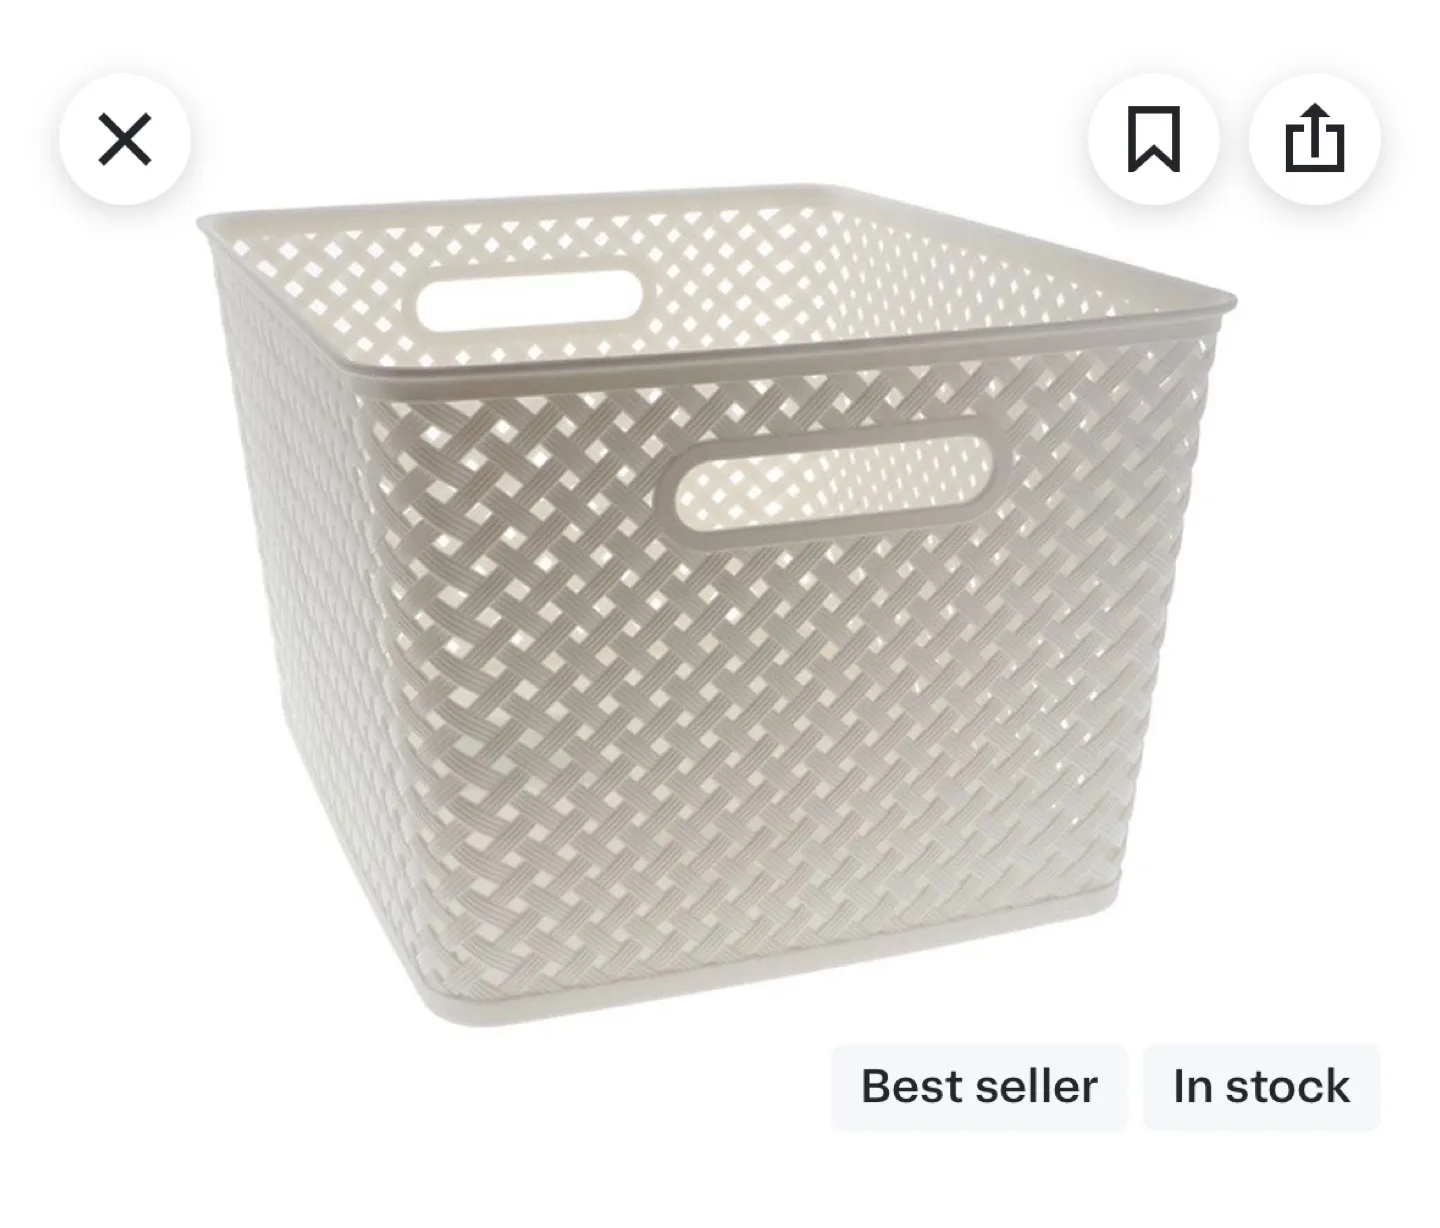The width and height of the screenshot is (1440, 1228).
Task: Toggle the saved bookmark state
Action: pos(1154,139)
